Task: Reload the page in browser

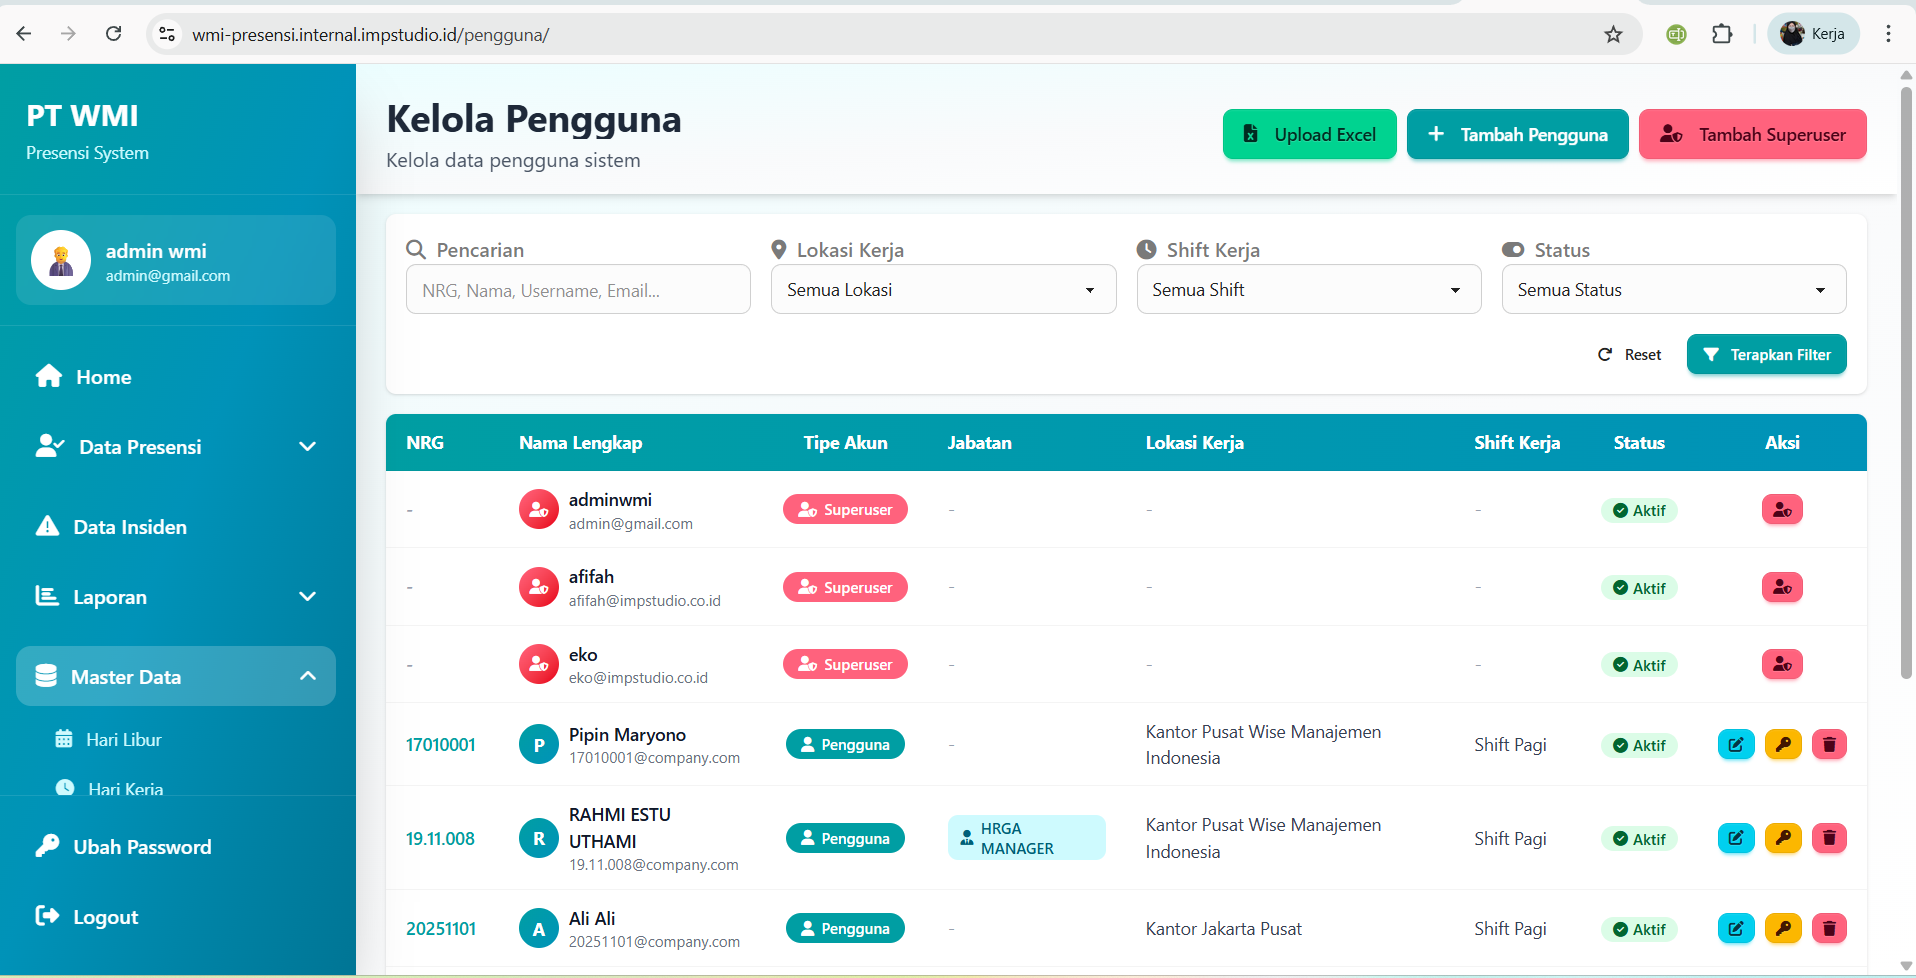Action: [x=114, y=35]
